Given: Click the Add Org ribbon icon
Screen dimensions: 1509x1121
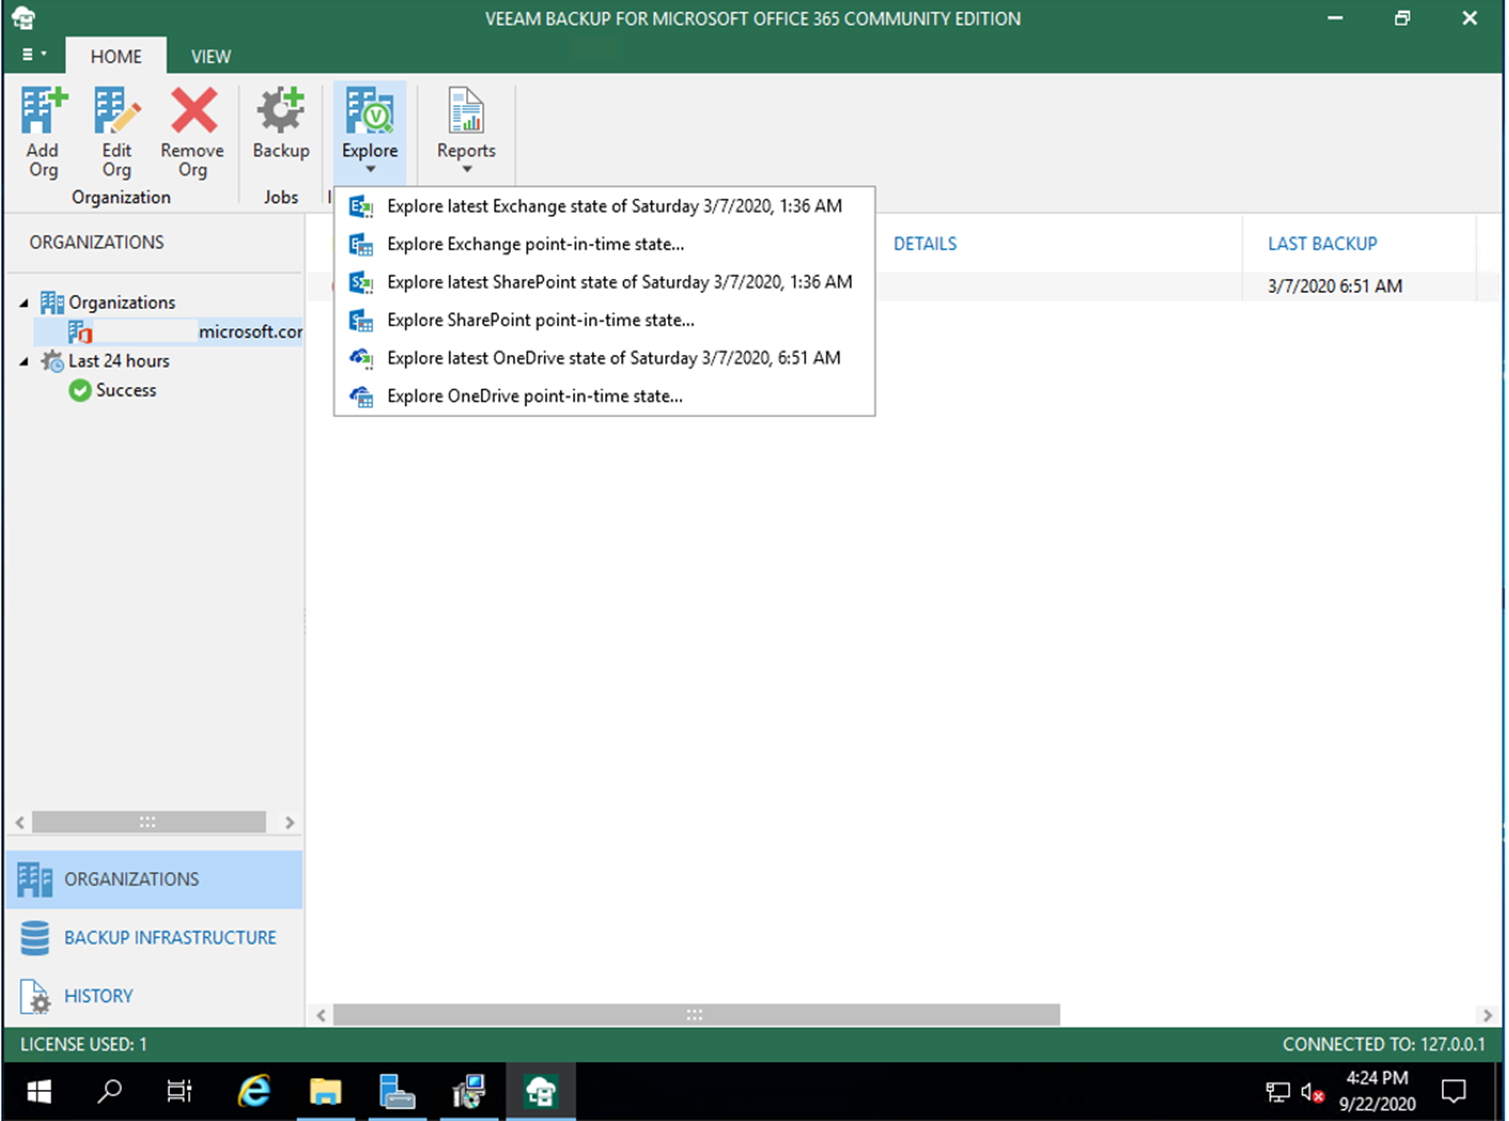Looking at the screenshot, I should 43,111.
